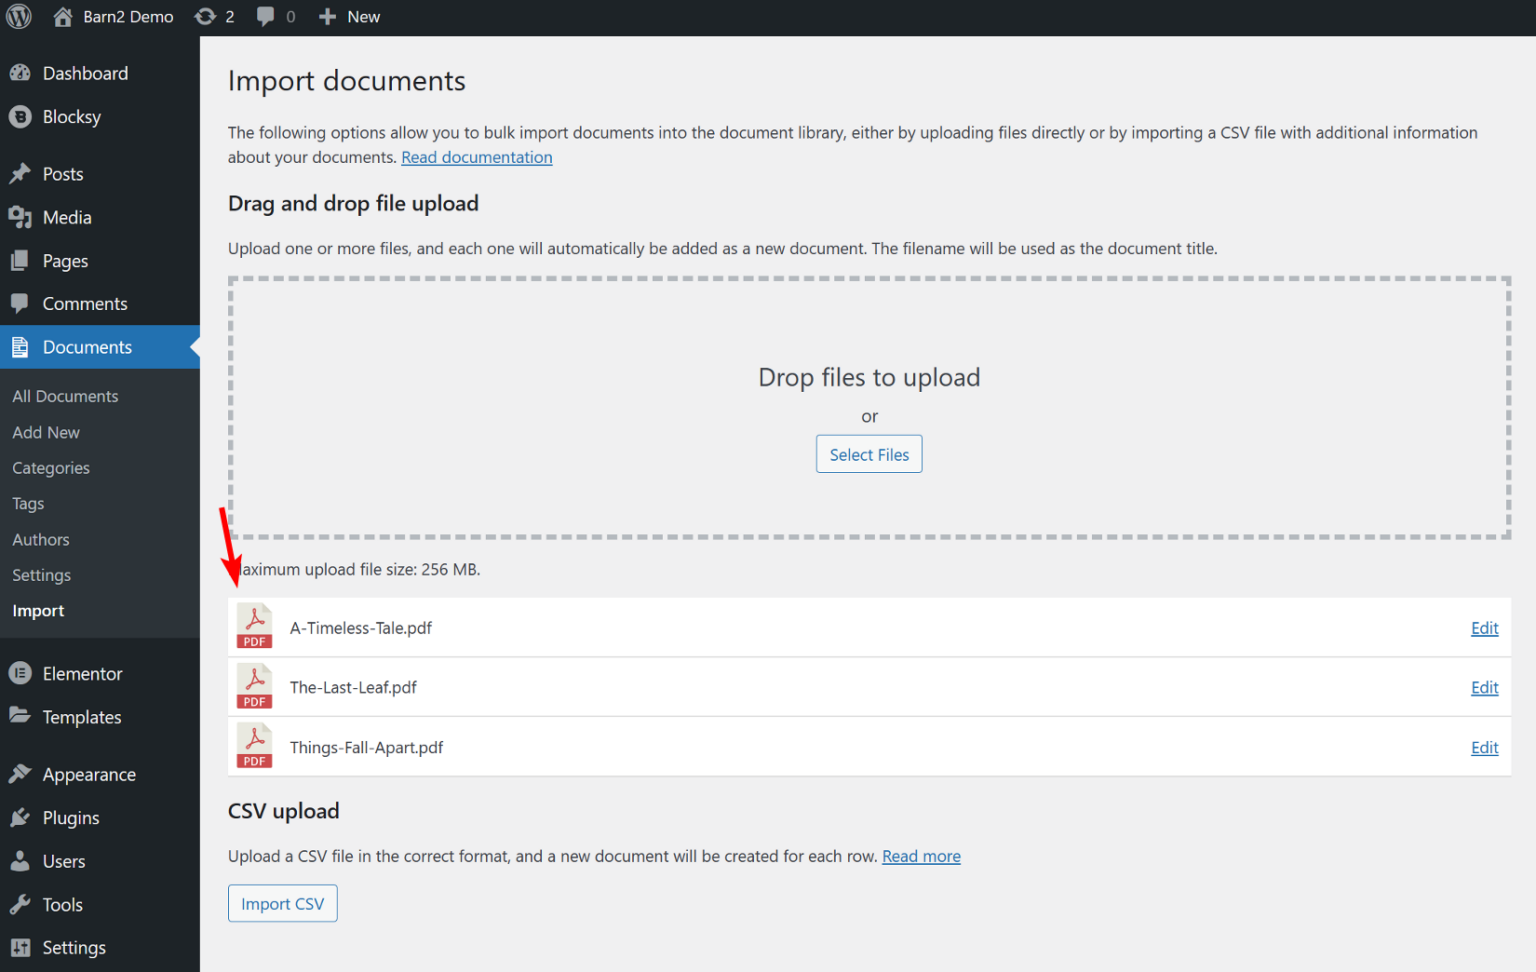Open the Posts menu
1536x972 pixels.
(x=63, y=173)
